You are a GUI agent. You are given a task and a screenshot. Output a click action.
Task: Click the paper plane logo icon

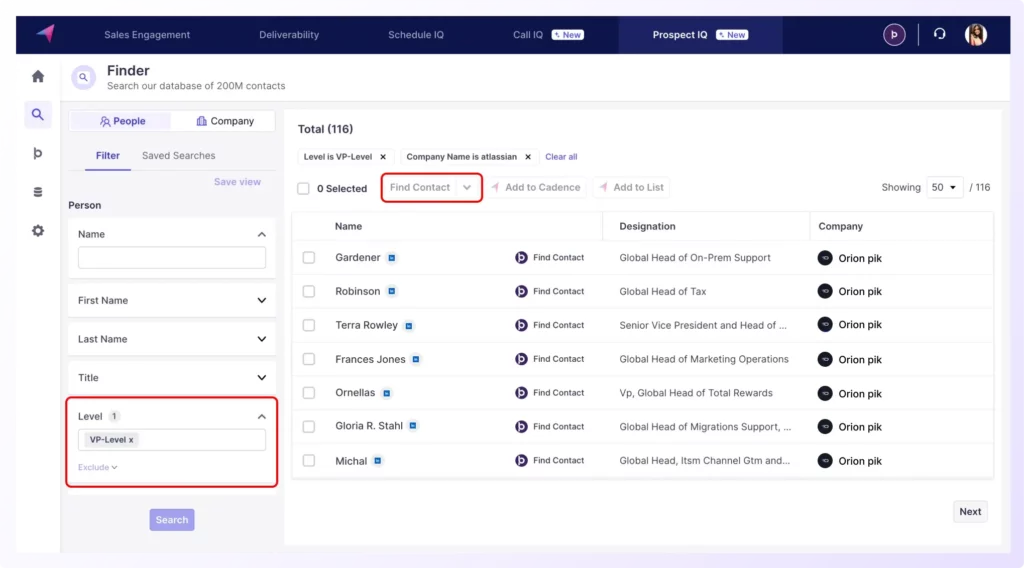46,34
